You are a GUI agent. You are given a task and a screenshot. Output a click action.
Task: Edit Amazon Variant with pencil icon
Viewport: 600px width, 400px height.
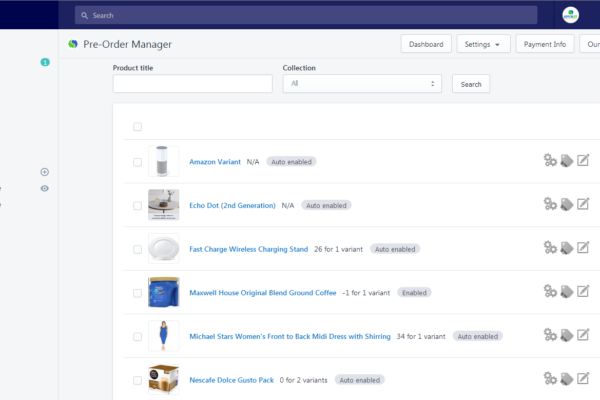click(583, 160)
